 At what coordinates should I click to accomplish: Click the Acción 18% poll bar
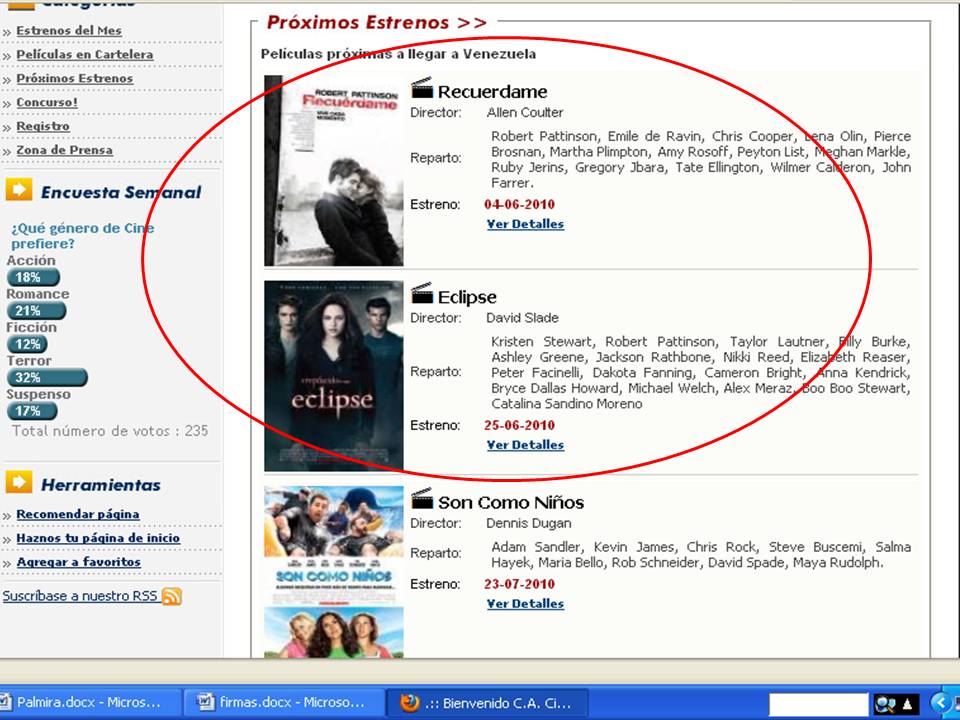[33, 277]
